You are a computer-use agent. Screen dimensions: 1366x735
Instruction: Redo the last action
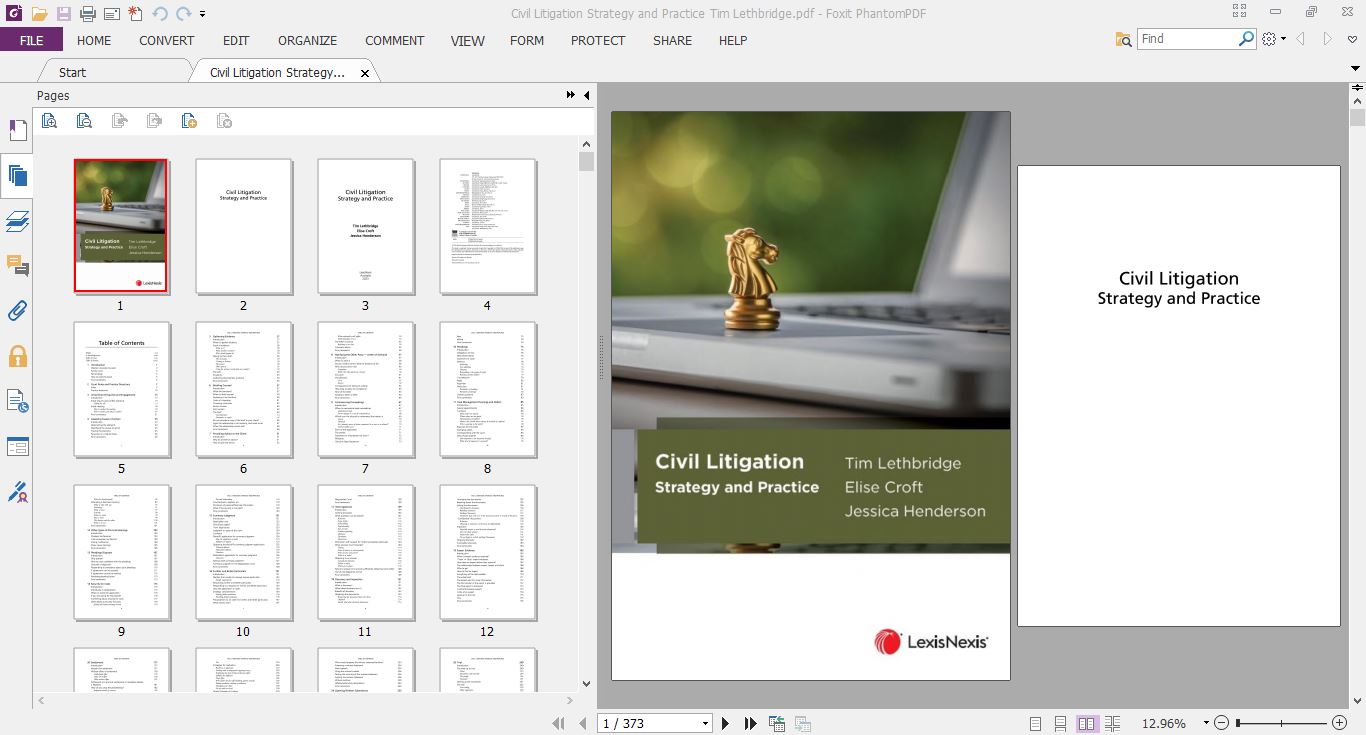click(x=183, y=14)
